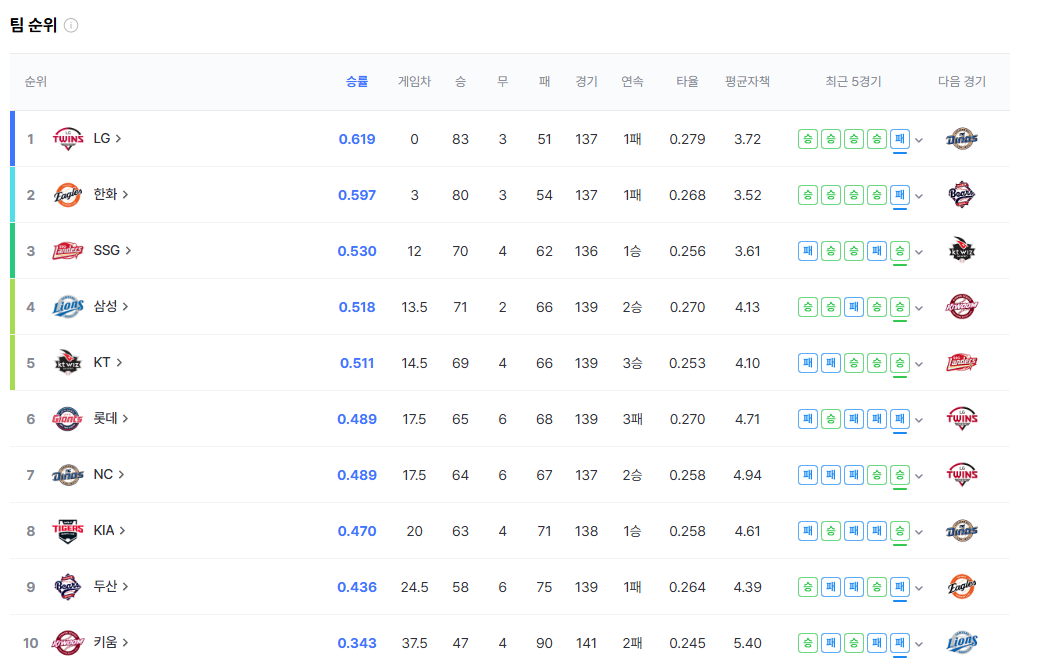Expand 두산's recent 5 games chevron
The image size is (1051, 670).
click(919, 588)
